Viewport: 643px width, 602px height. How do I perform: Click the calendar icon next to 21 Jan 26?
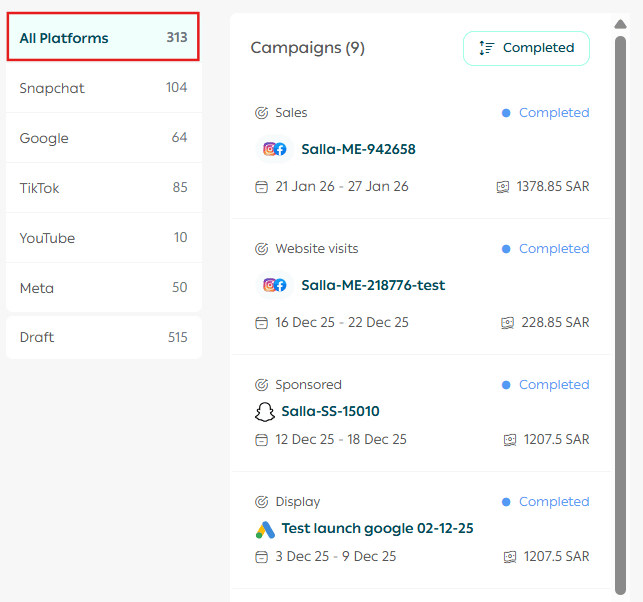click(262, 187)
